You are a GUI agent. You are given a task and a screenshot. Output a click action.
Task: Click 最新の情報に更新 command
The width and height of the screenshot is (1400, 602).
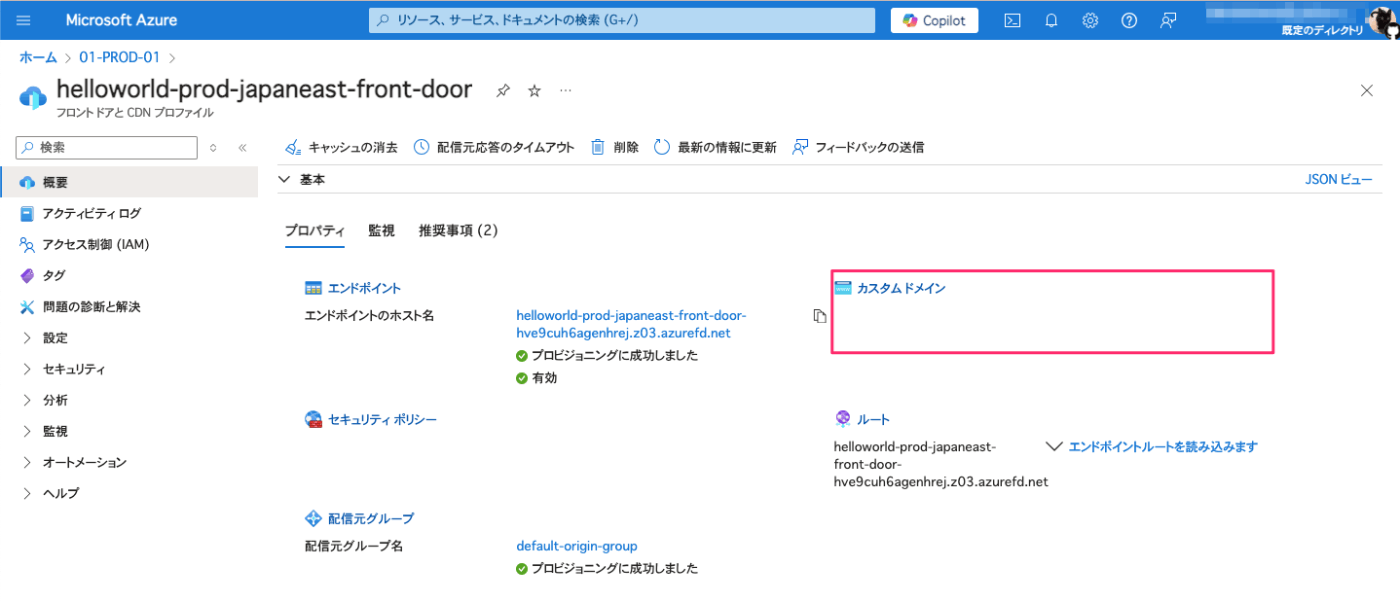(x=715, y=147)
